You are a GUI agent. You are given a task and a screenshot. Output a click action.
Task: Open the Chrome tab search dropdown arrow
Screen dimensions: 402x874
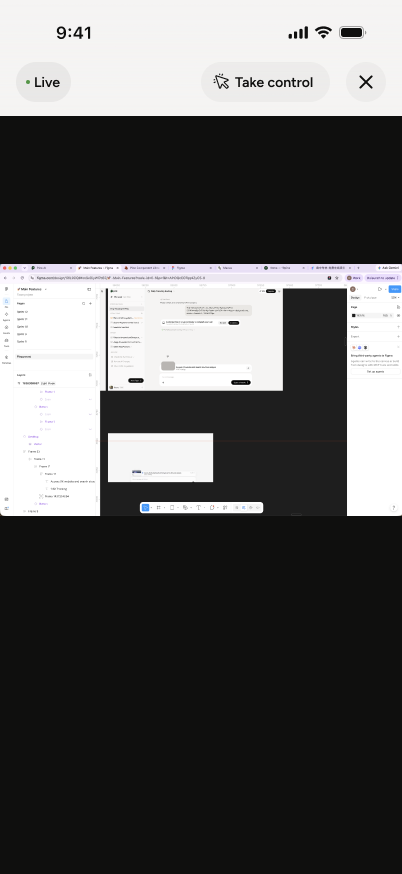(x=25, y=268)
